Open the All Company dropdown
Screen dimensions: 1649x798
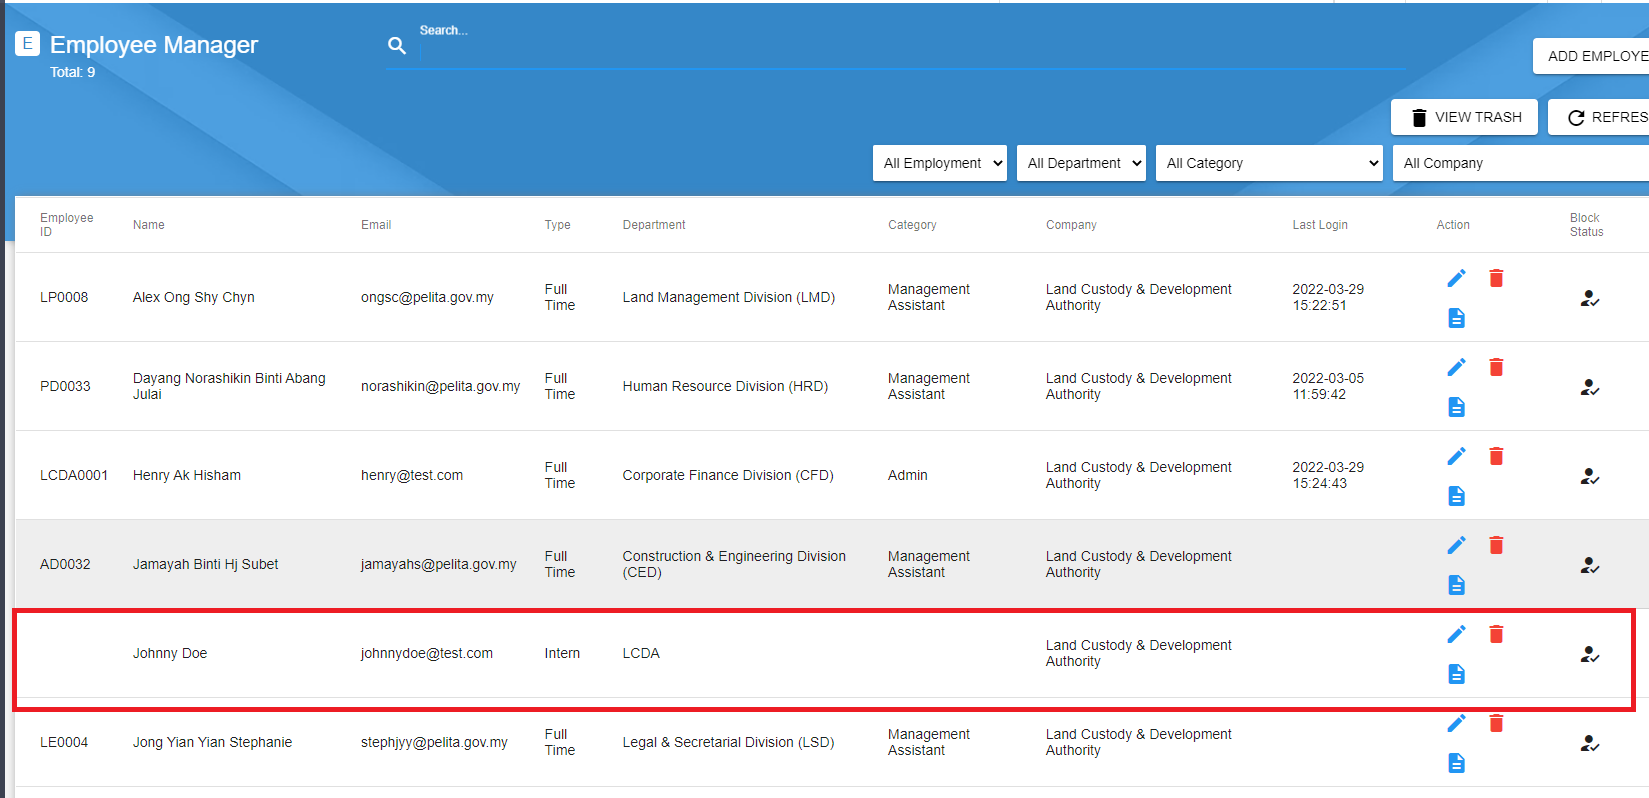pos(1520,163)
